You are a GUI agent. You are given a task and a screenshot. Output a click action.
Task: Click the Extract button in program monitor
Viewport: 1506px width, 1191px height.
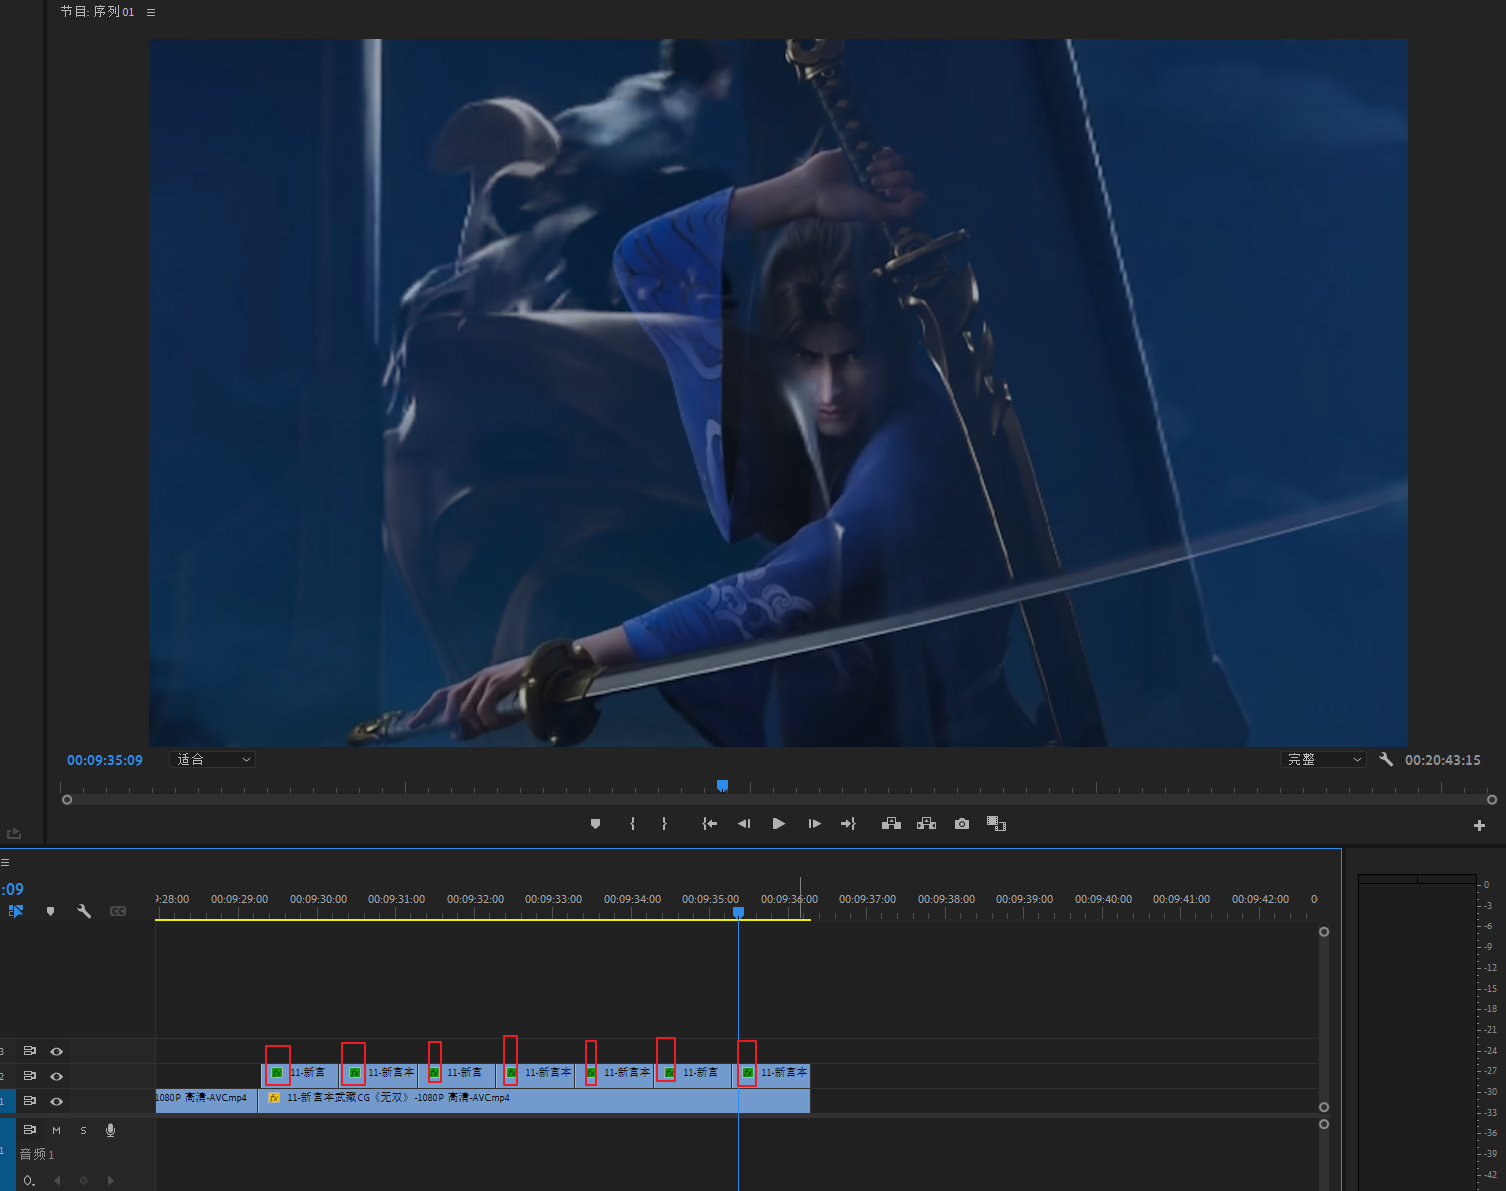[926, 824]
